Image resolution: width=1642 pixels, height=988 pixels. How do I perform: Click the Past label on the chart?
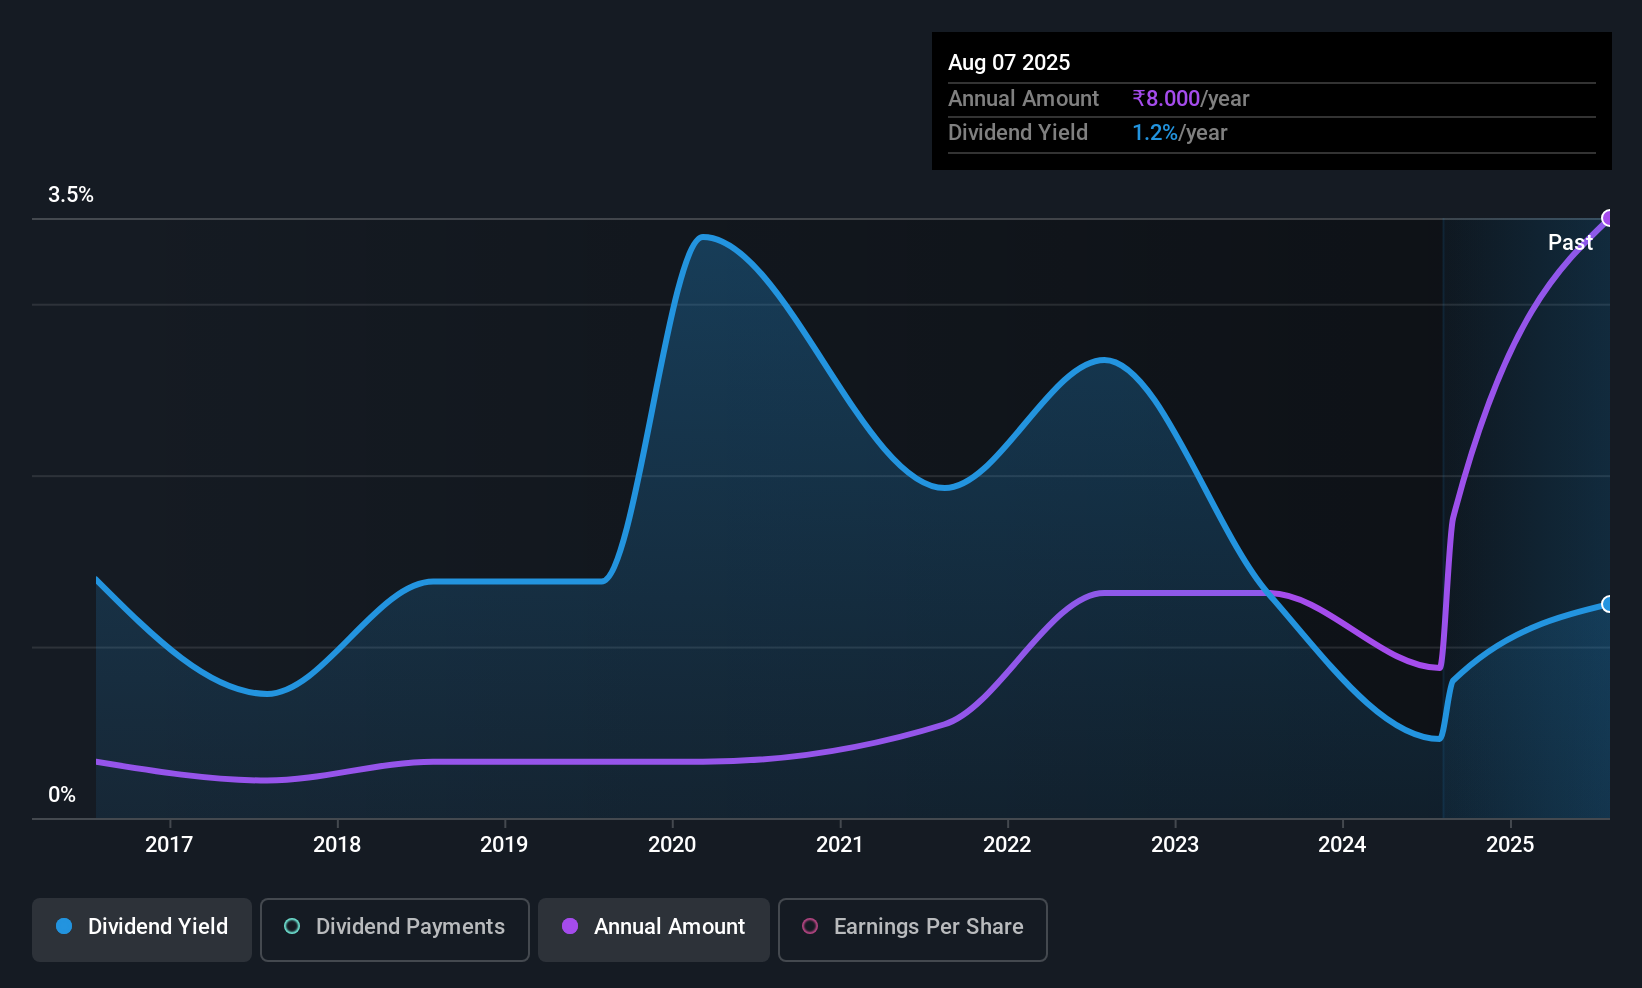click(x=1570, y=242)
